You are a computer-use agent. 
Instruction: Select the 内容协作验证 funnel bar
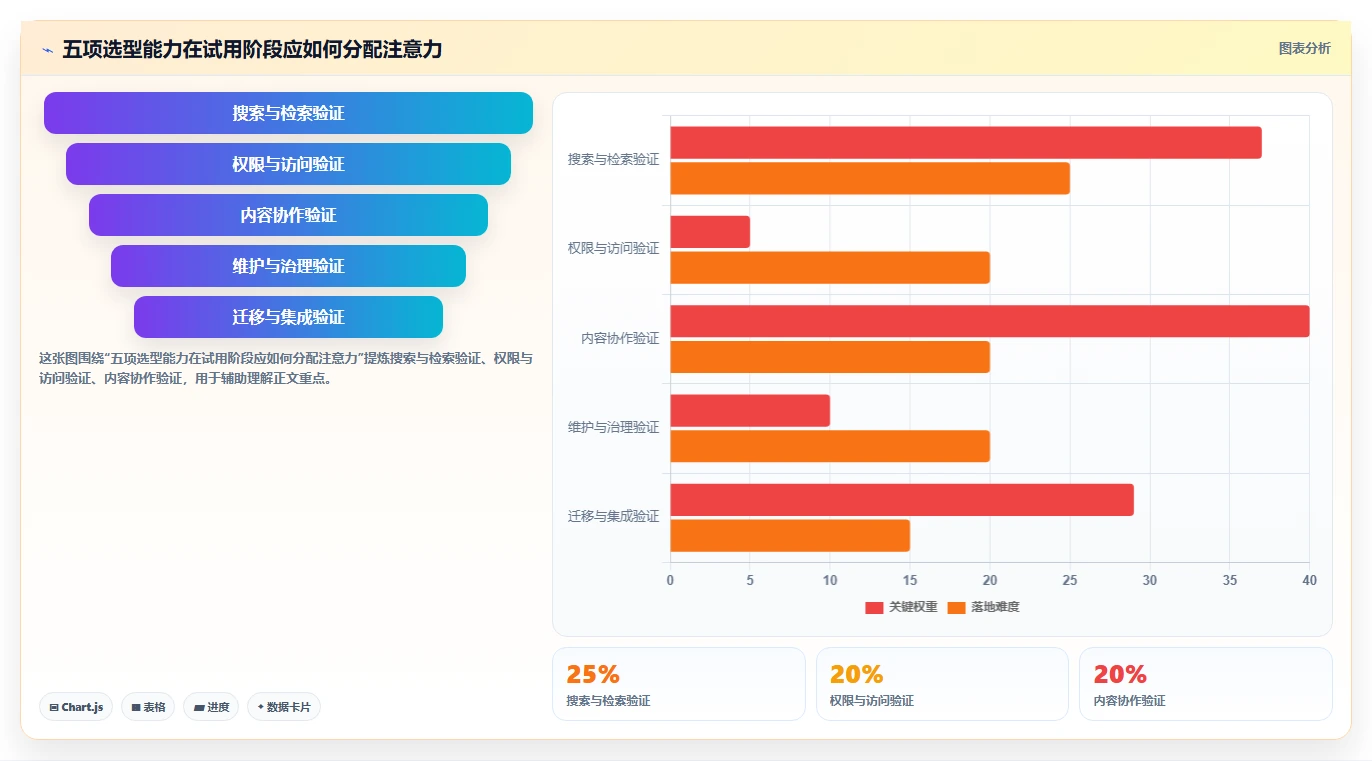[288, 215]
